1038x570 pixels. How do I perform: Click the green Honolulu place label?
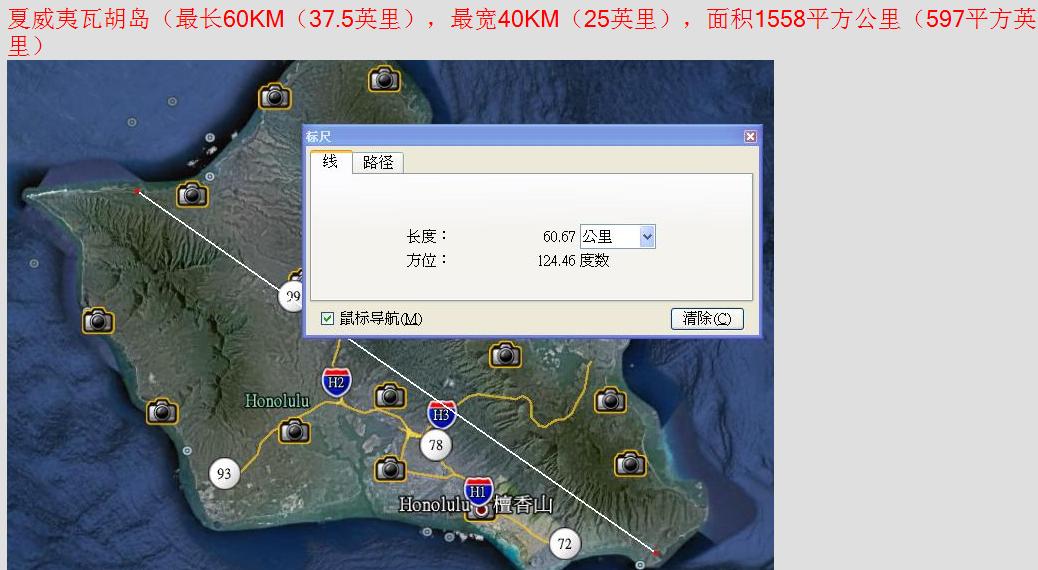[277, 401]
